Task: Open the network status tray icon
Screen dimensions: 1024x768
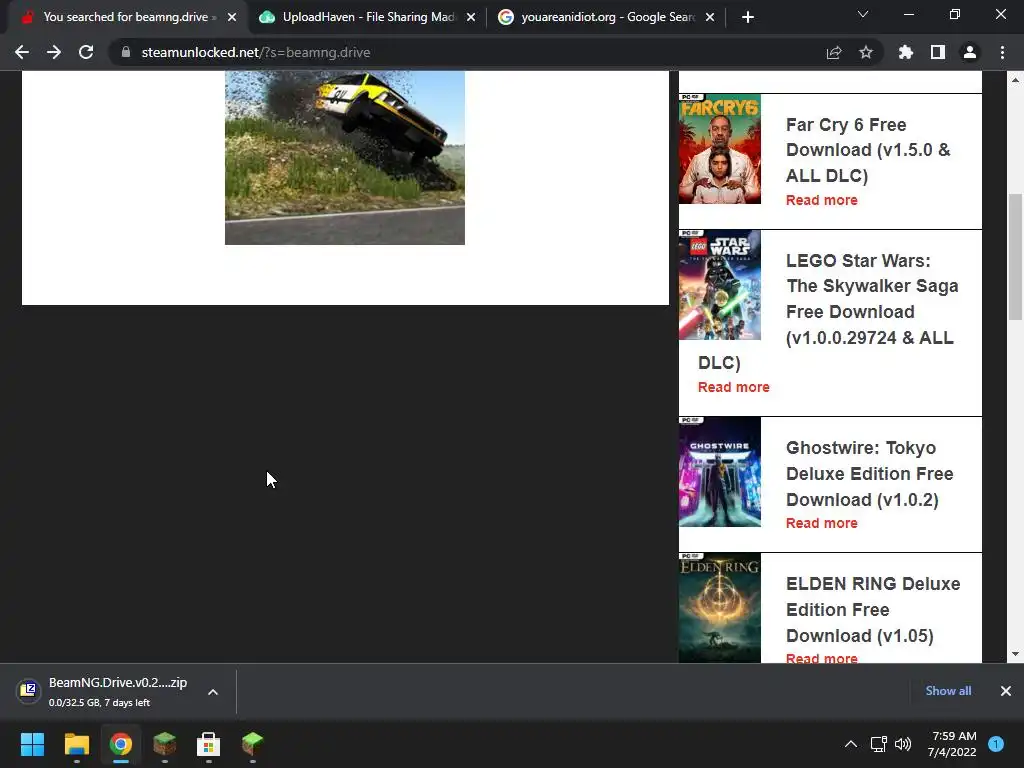Action: click(x=878, y=744)
